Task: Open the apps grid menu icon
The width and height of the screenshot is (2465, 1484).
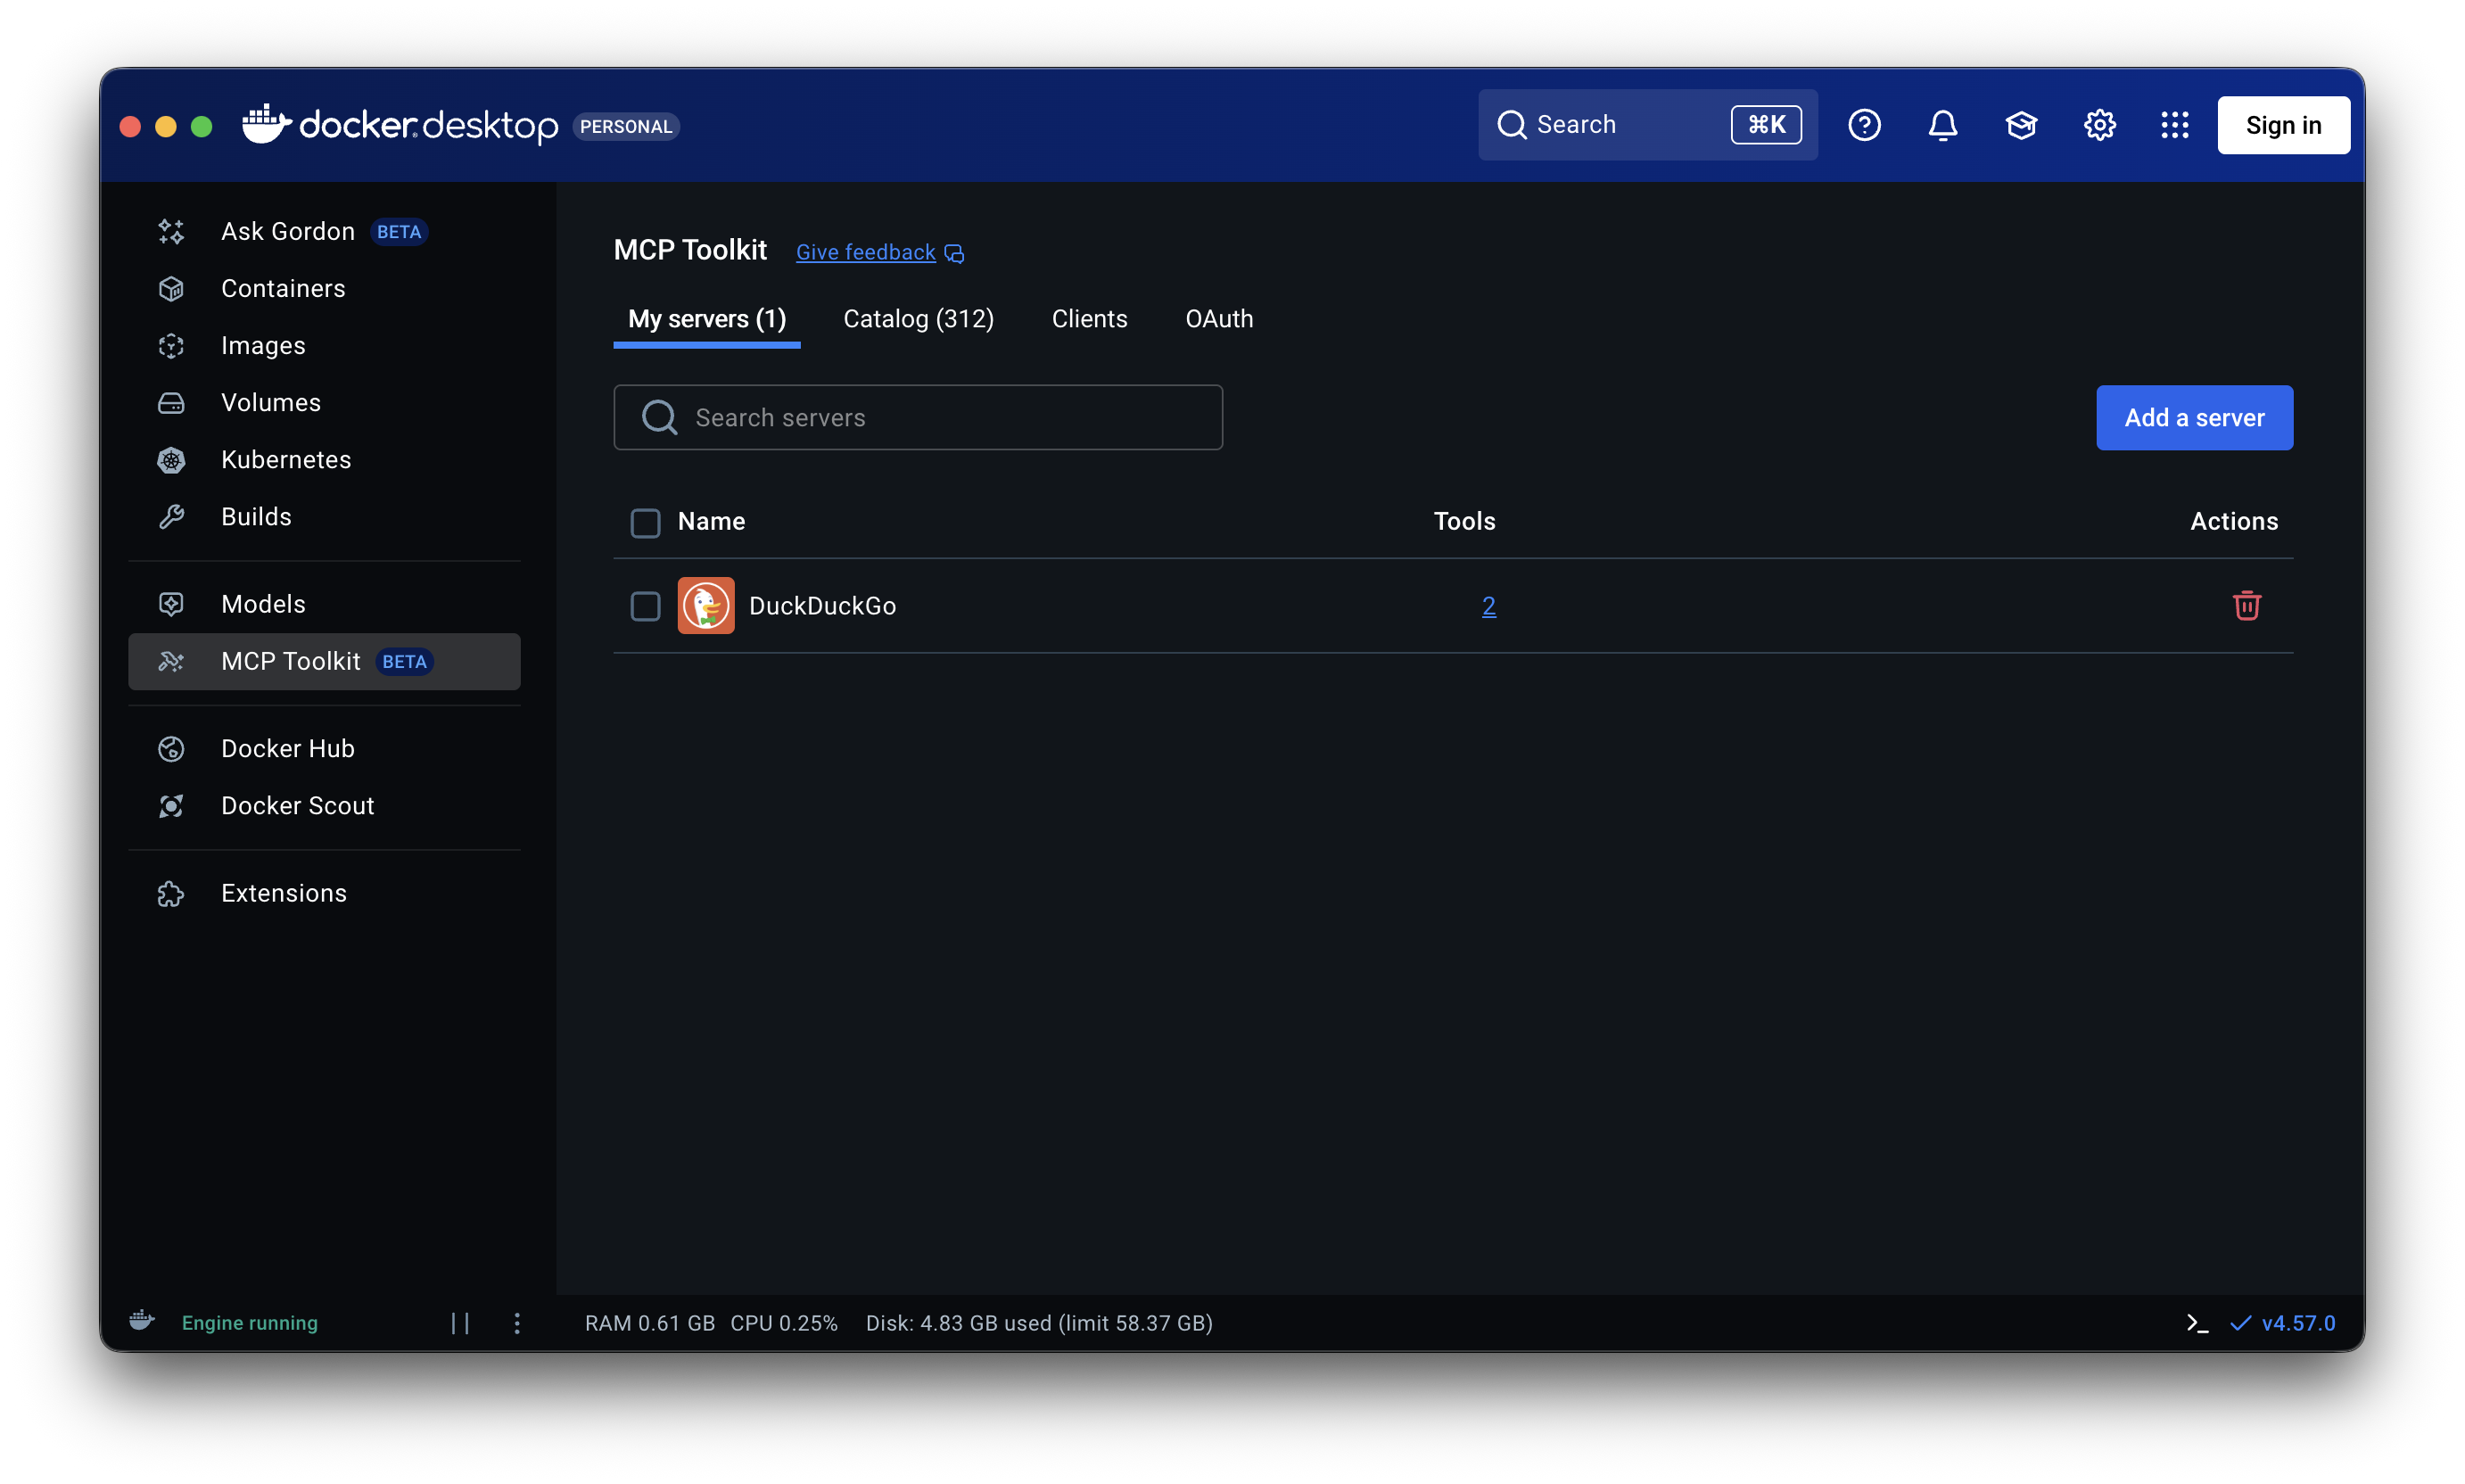Action: point(2174,125)
